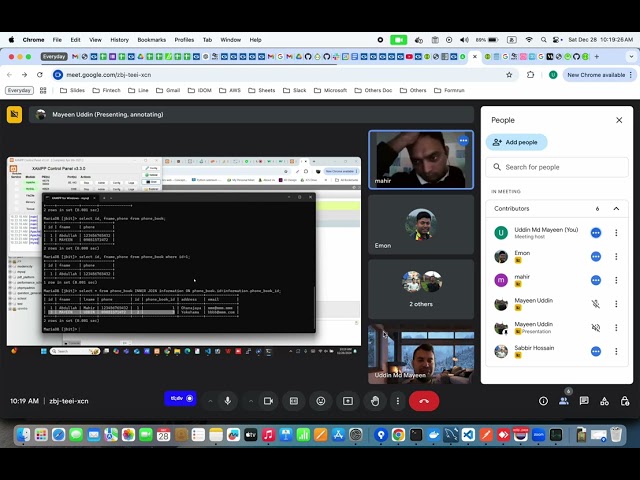This screenshot has width=640, height=480.
Task: Turn on captions button
Action: coord(294,401)
